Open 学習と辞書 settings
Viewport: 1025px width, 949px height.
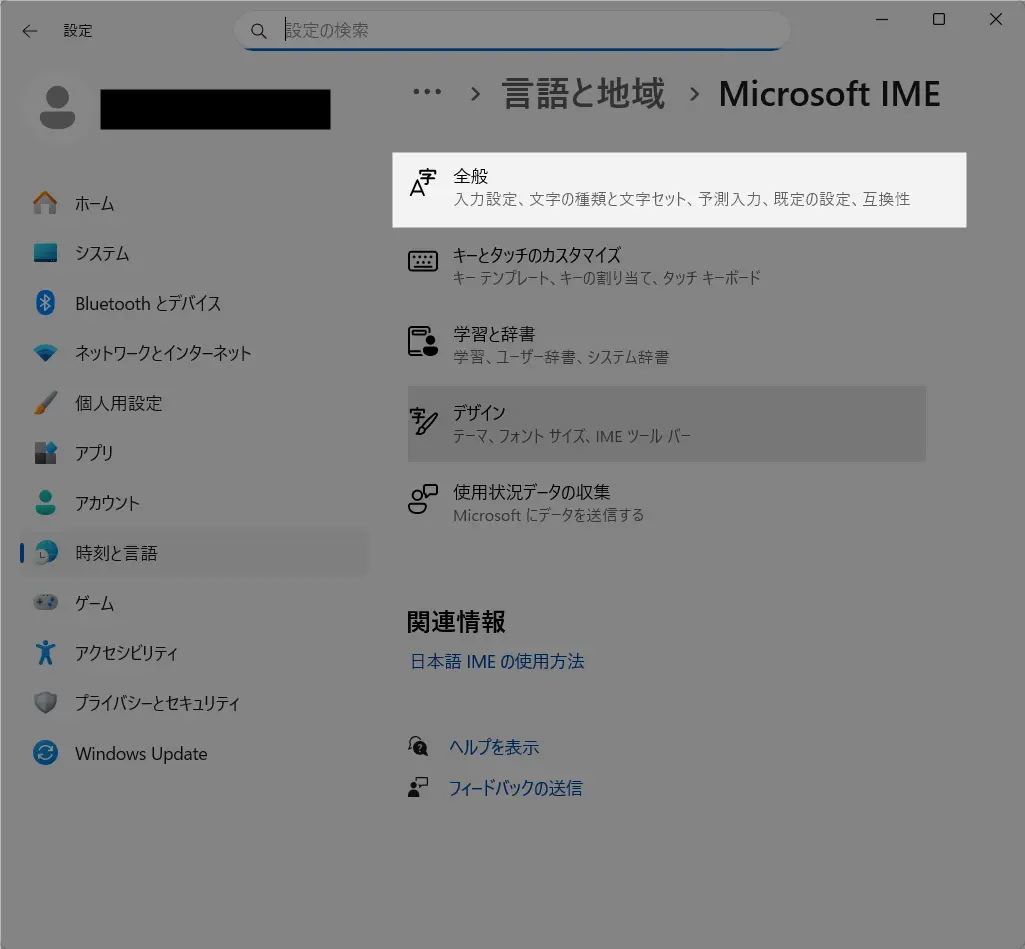[x=667, y=345]
